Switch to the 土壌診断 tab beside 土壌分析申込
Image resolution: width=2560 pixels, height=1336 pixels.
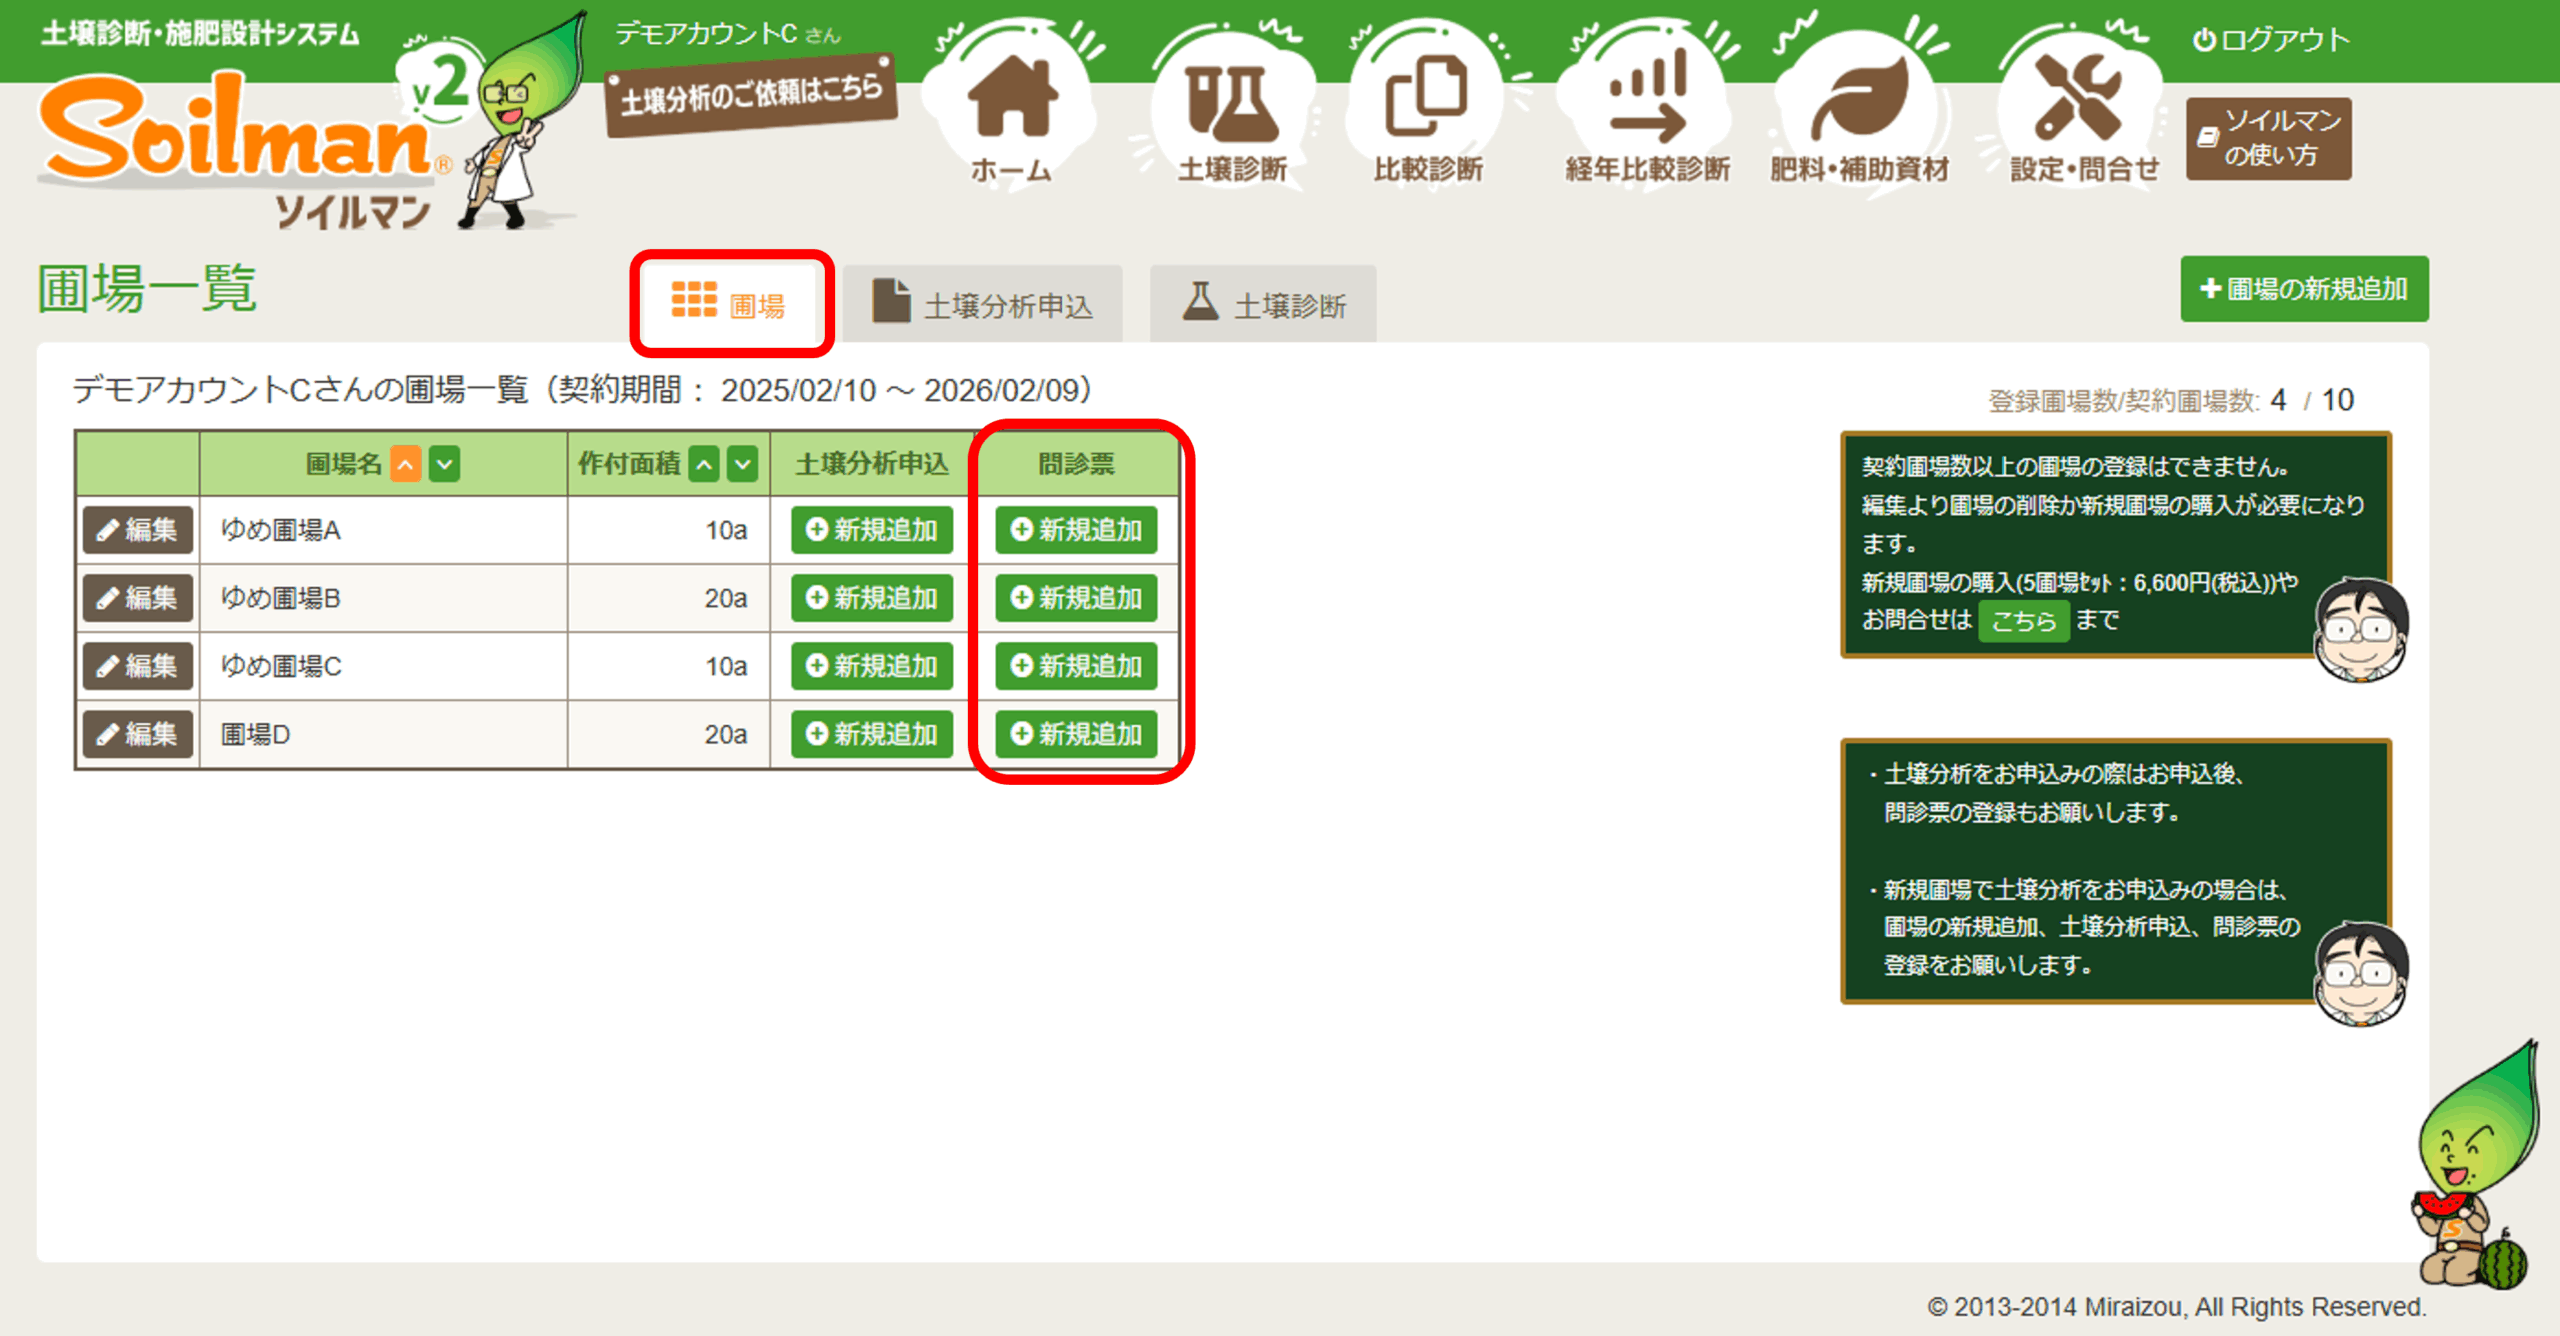[x=1263, y=304]
